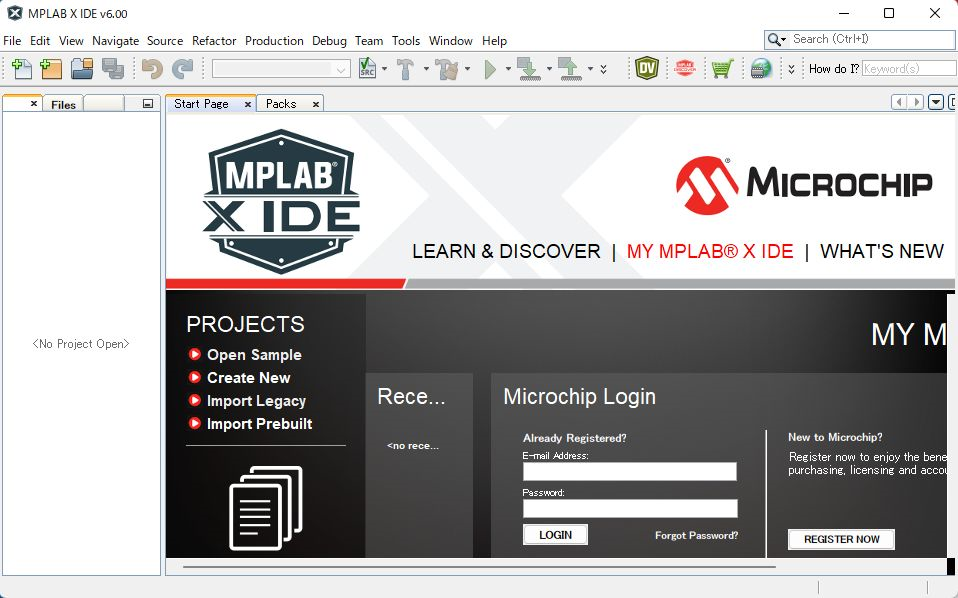The height and width of the screenshot is (598, 958).
Task: Click the Import Prebuilt link
Action: pos(259,424)
